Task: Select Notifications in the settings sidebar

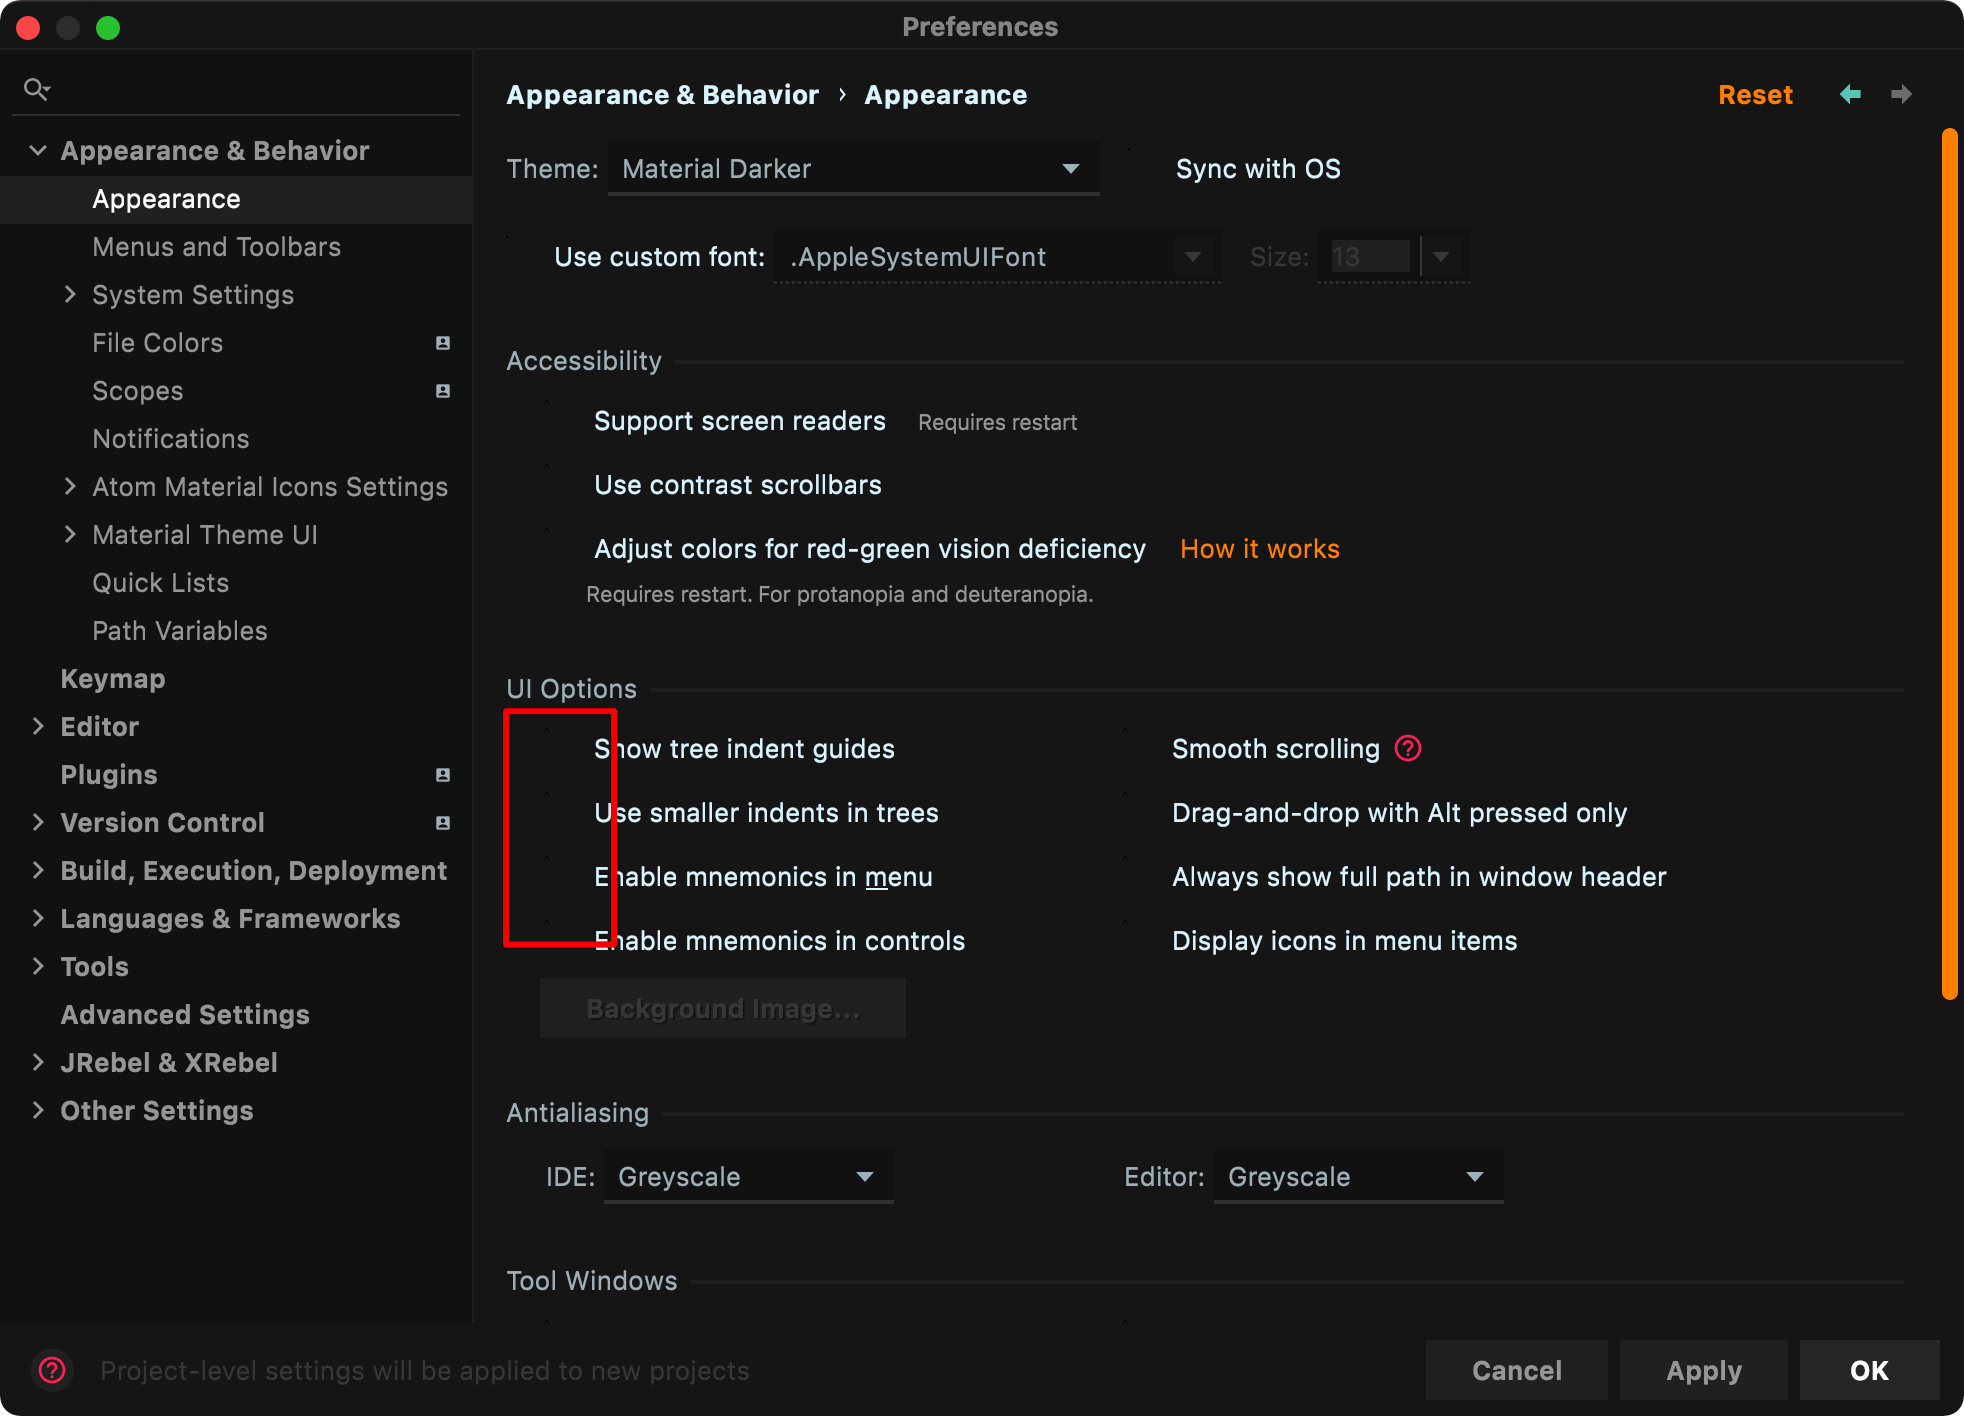Action: pos(170,438)
